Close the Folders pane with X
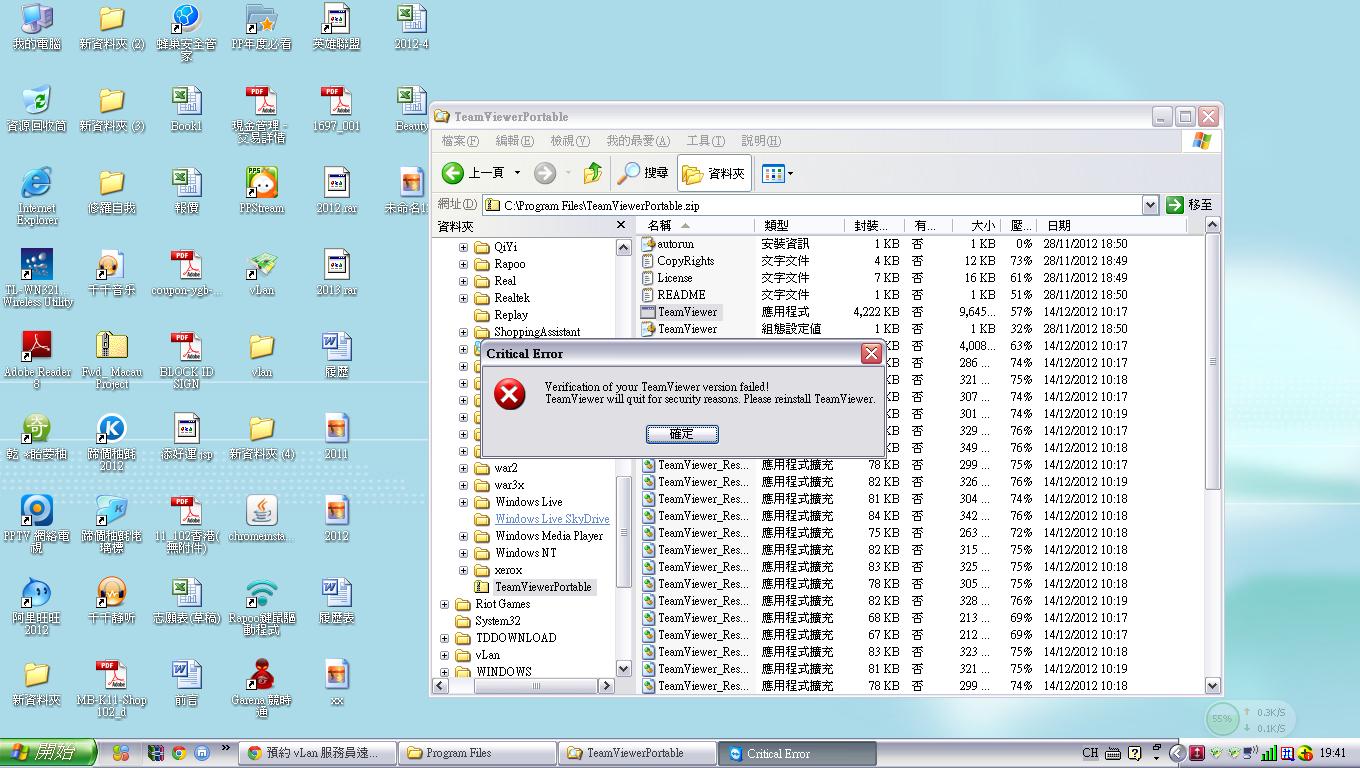This screenshot has width=1360, height=768. (x=621, y=226)
